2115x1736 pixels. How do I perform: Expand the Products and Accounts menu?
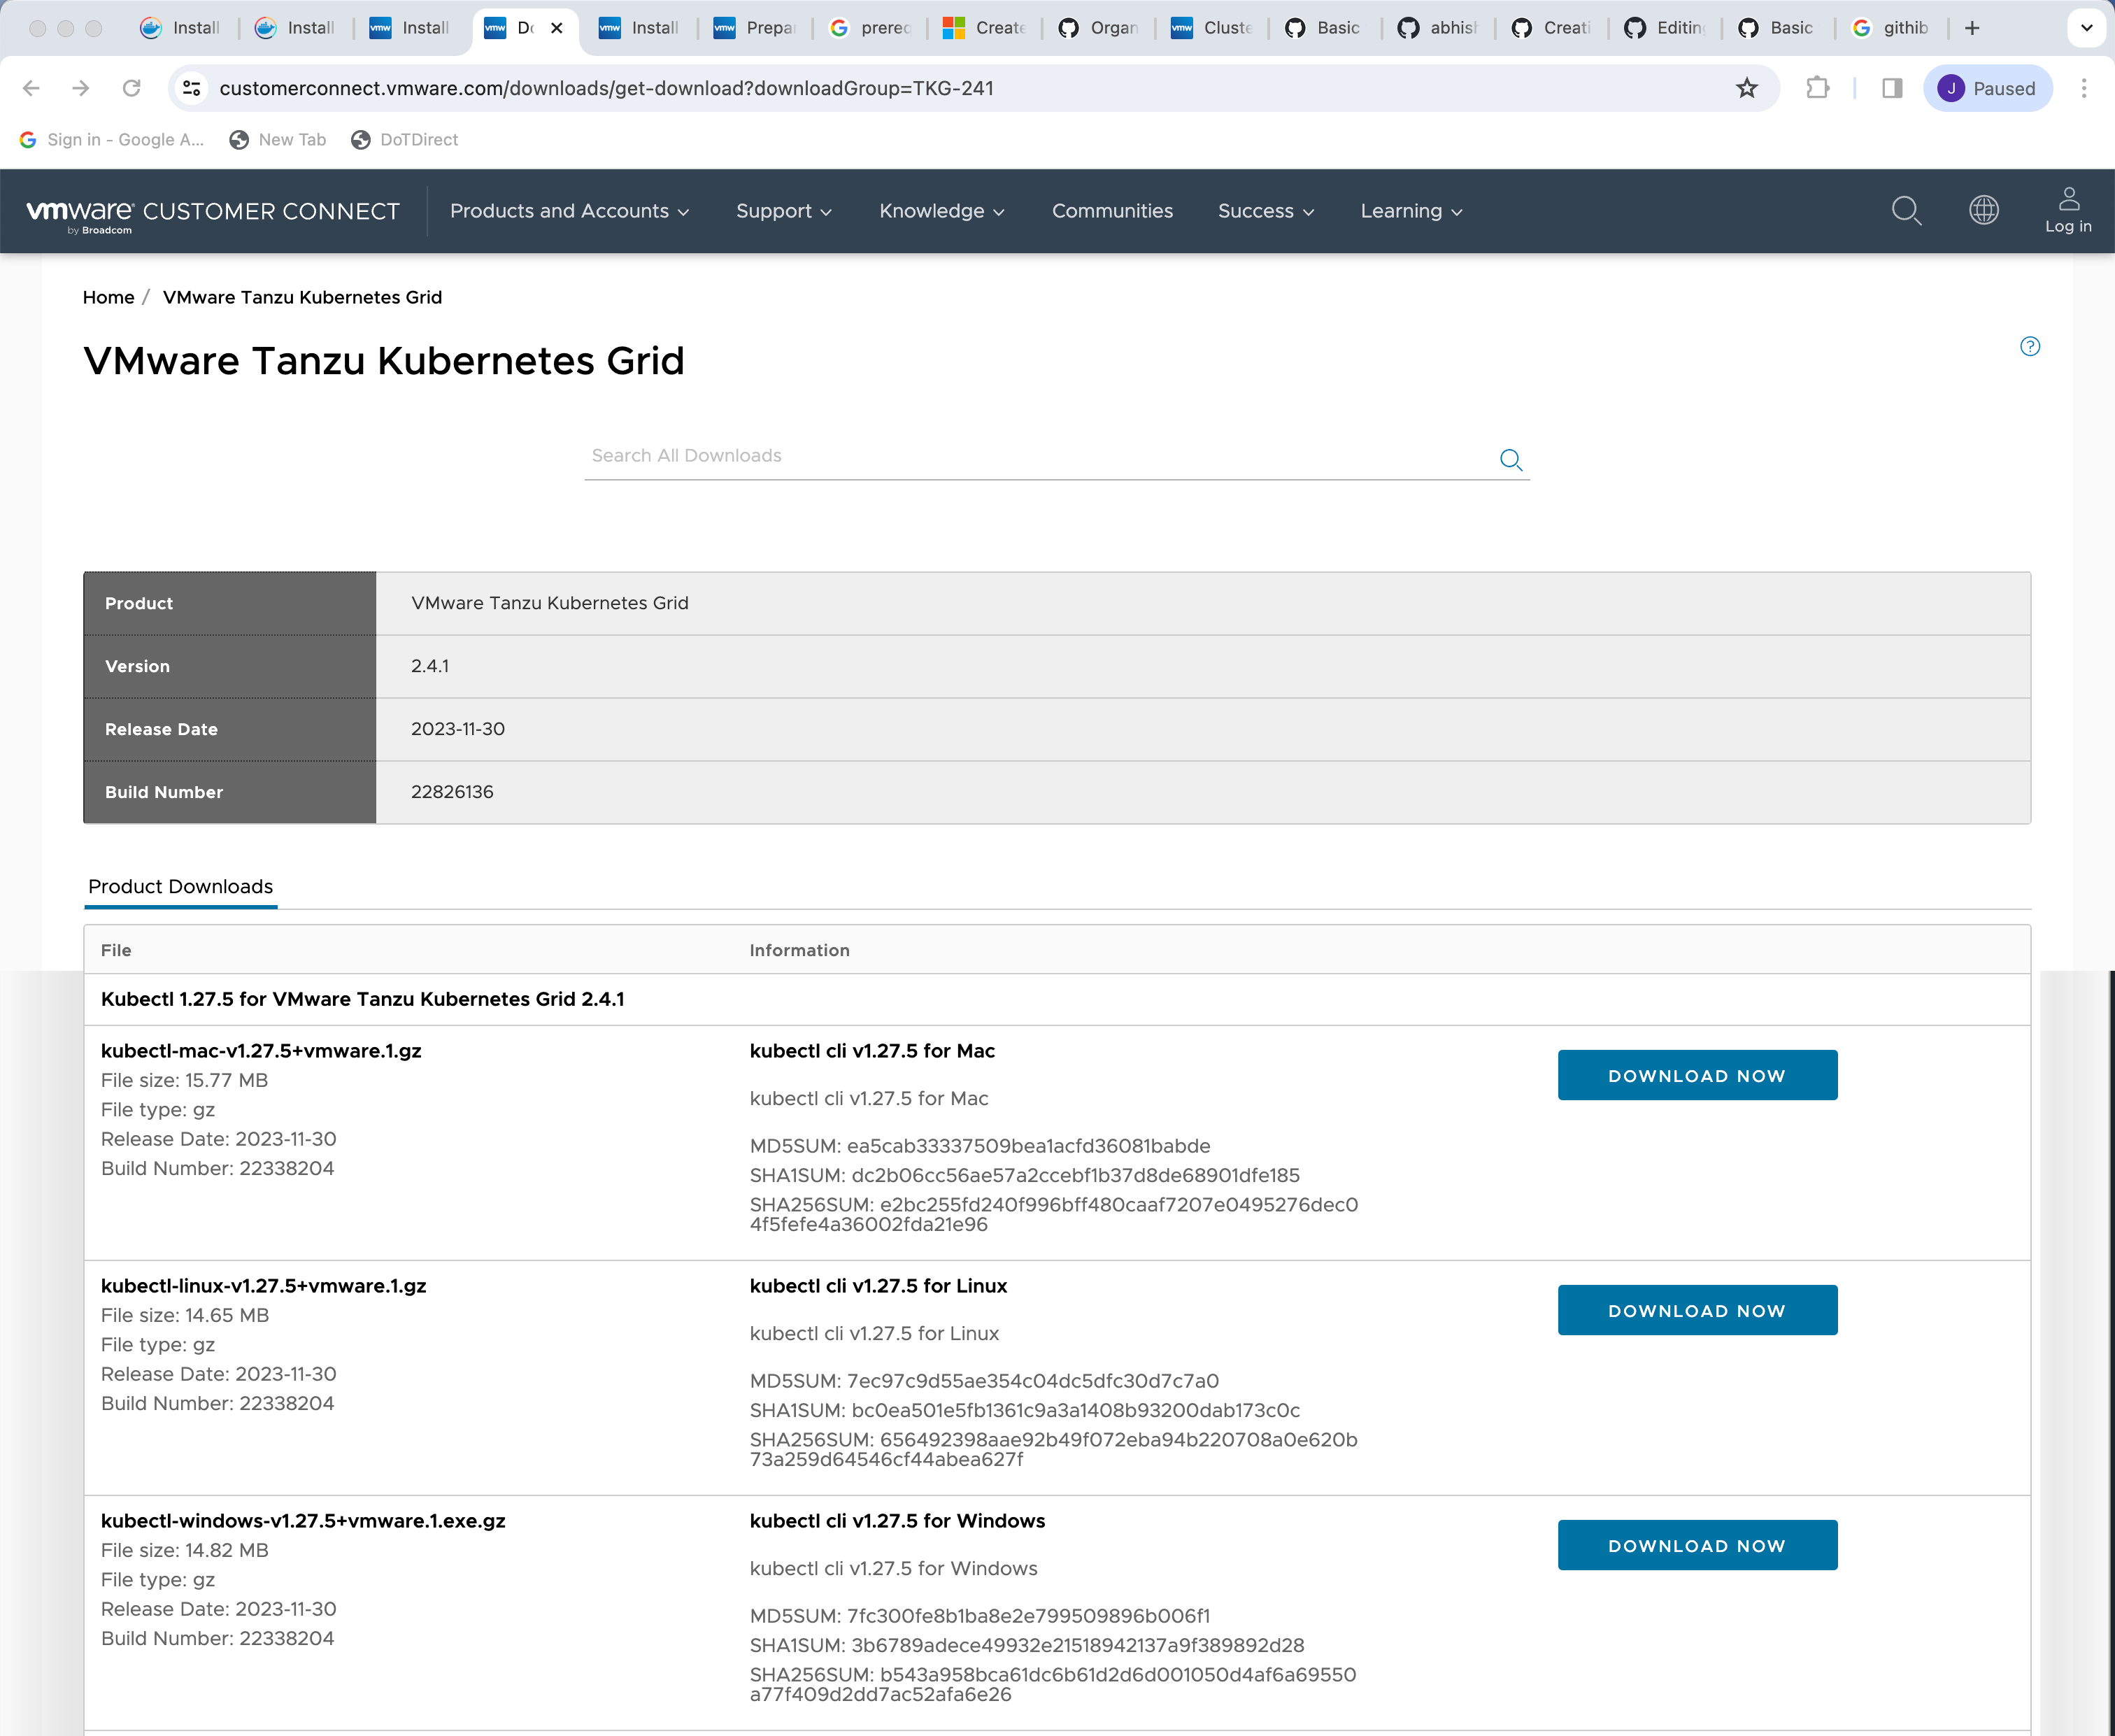[x=569, y=211]
